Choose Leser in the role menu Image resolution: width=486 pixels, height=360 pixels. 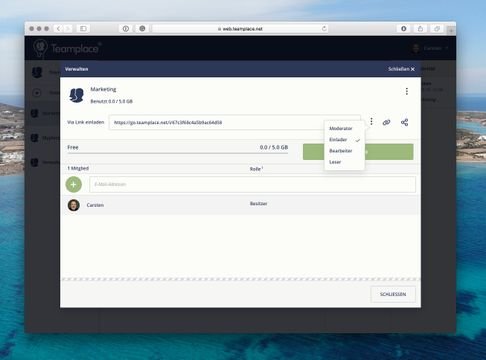coord(335,162)
